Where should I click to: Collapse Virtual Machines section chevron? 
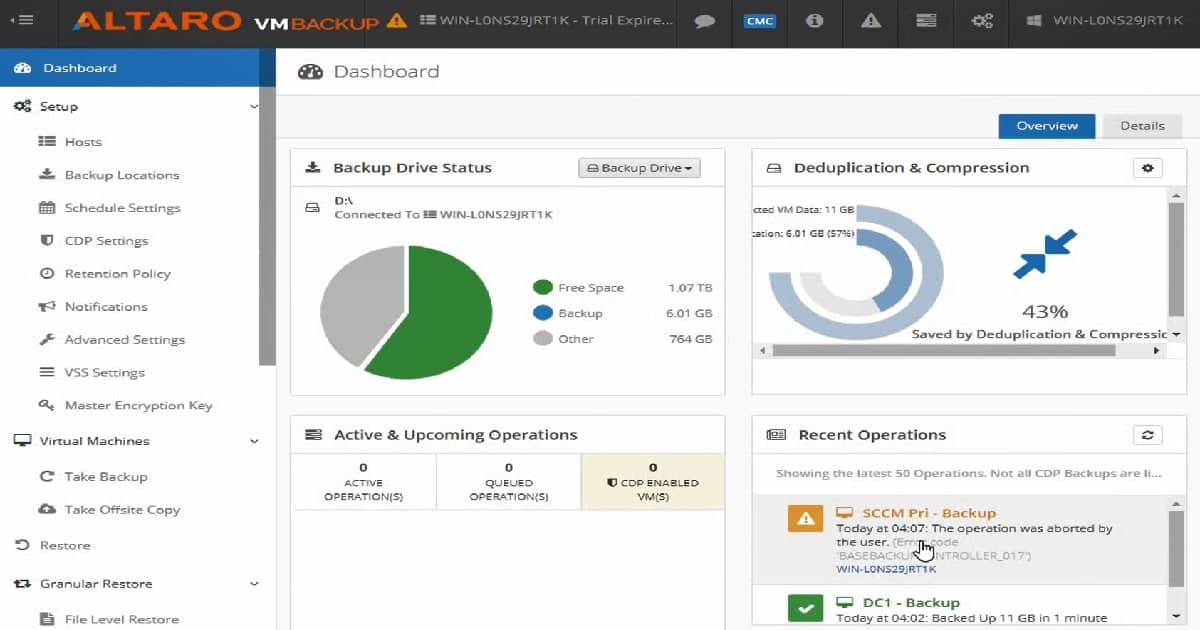pyautogui.click(x=254, y=441)
